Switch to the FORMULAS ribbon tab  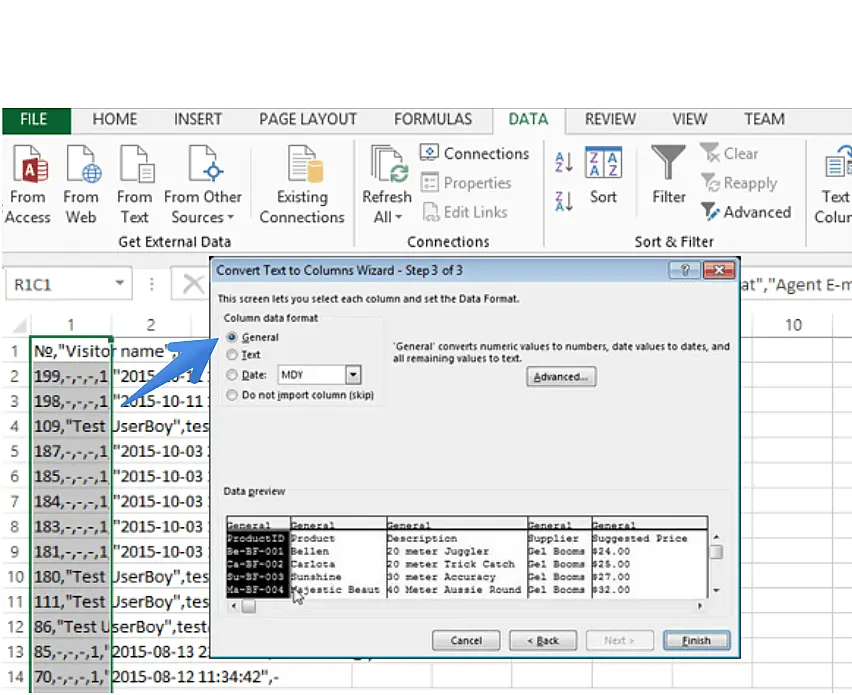coord(432,119)
